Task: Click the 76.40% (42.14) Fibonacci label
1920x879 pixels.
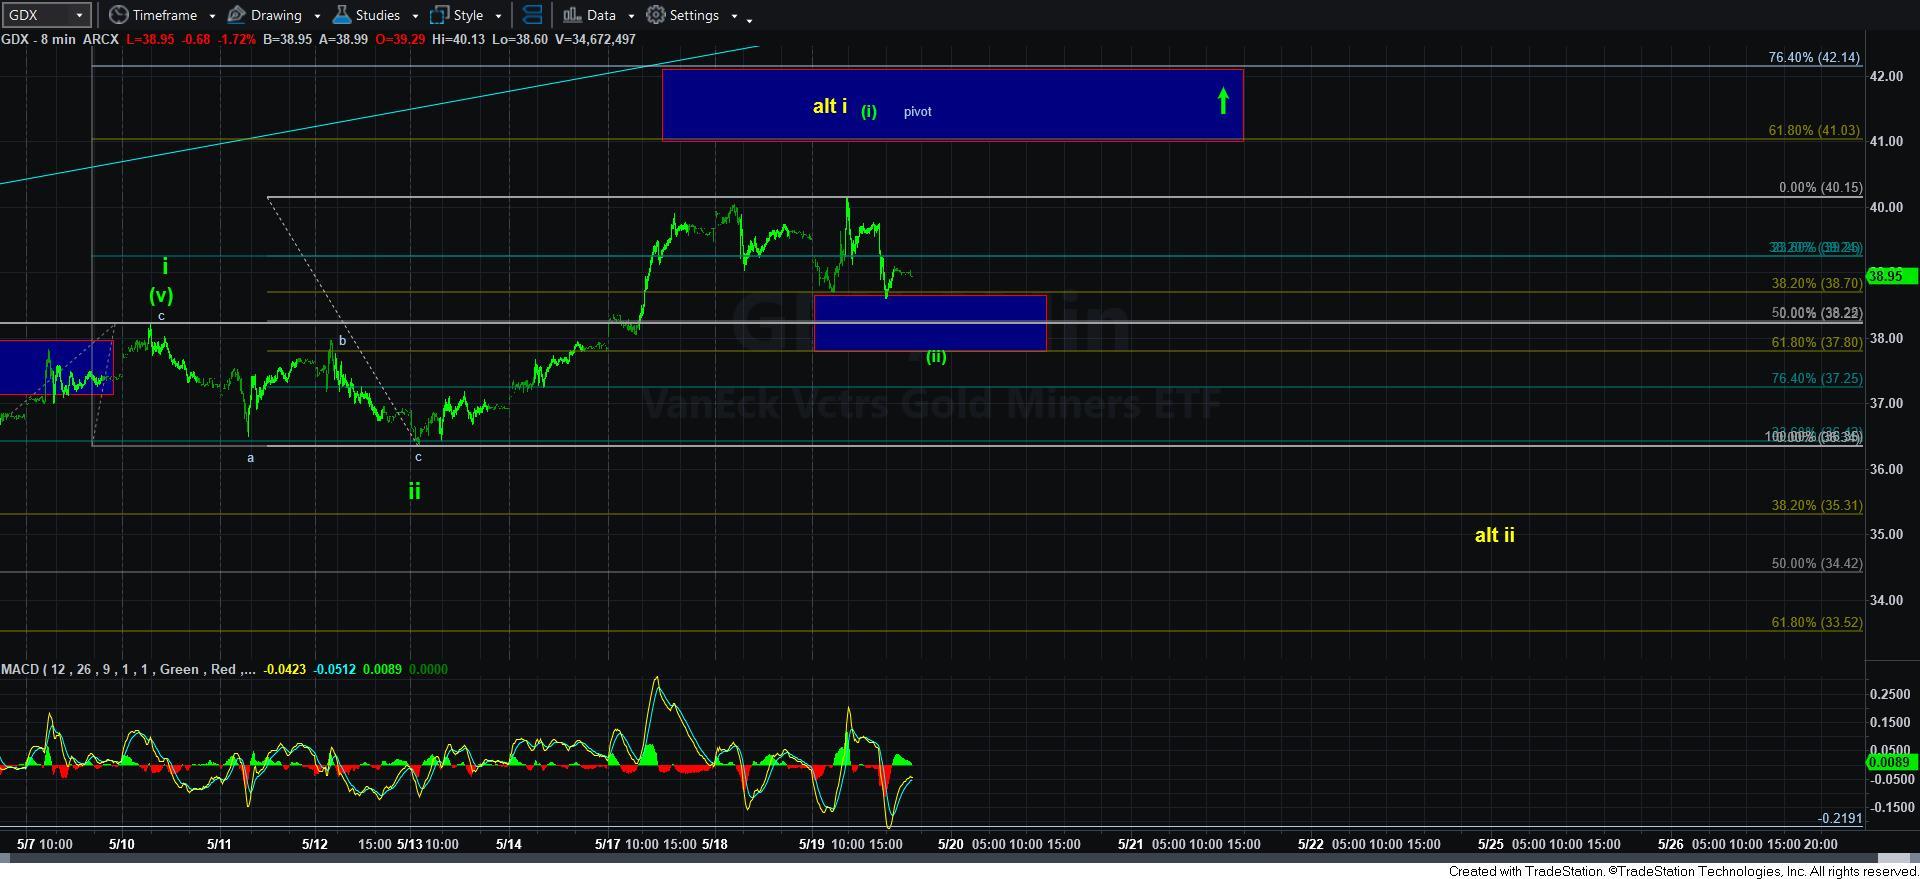Action: tap(1814, 57)
